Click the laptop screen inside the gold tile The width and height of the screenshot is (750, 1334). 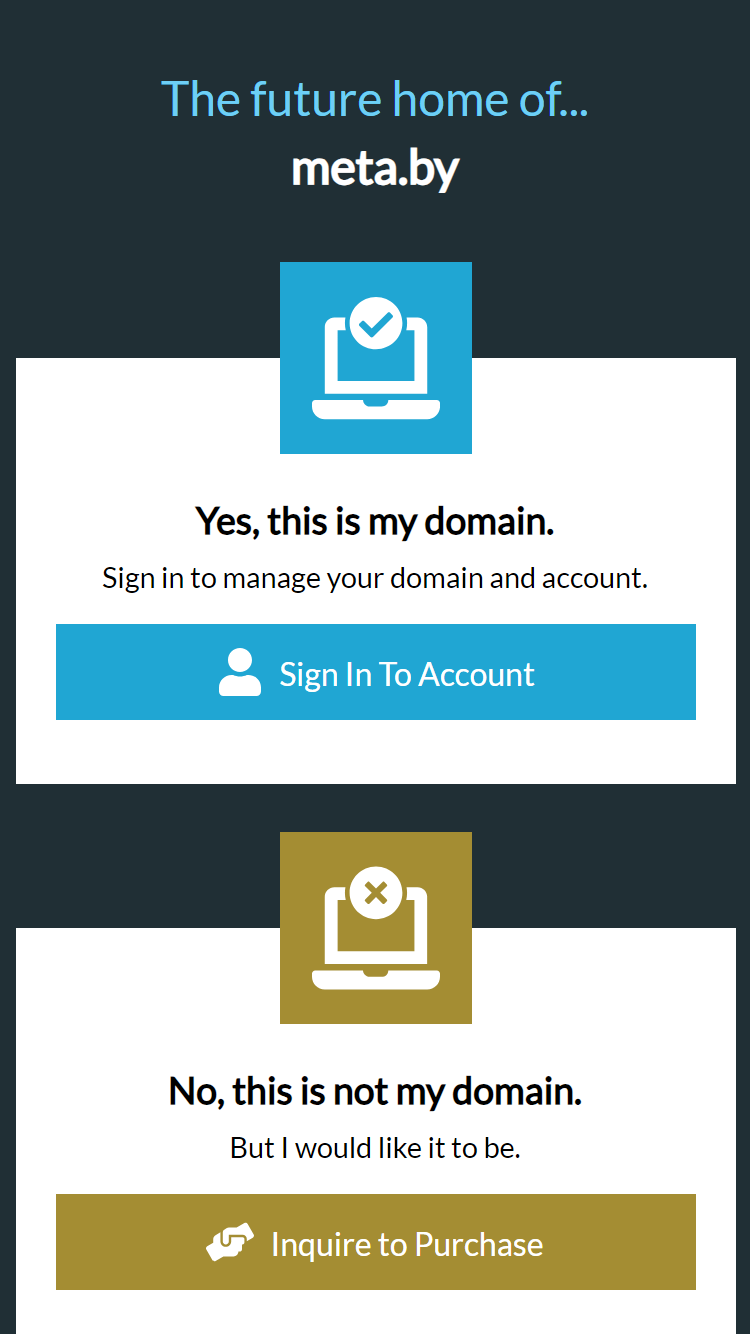(x=376, y=932)
